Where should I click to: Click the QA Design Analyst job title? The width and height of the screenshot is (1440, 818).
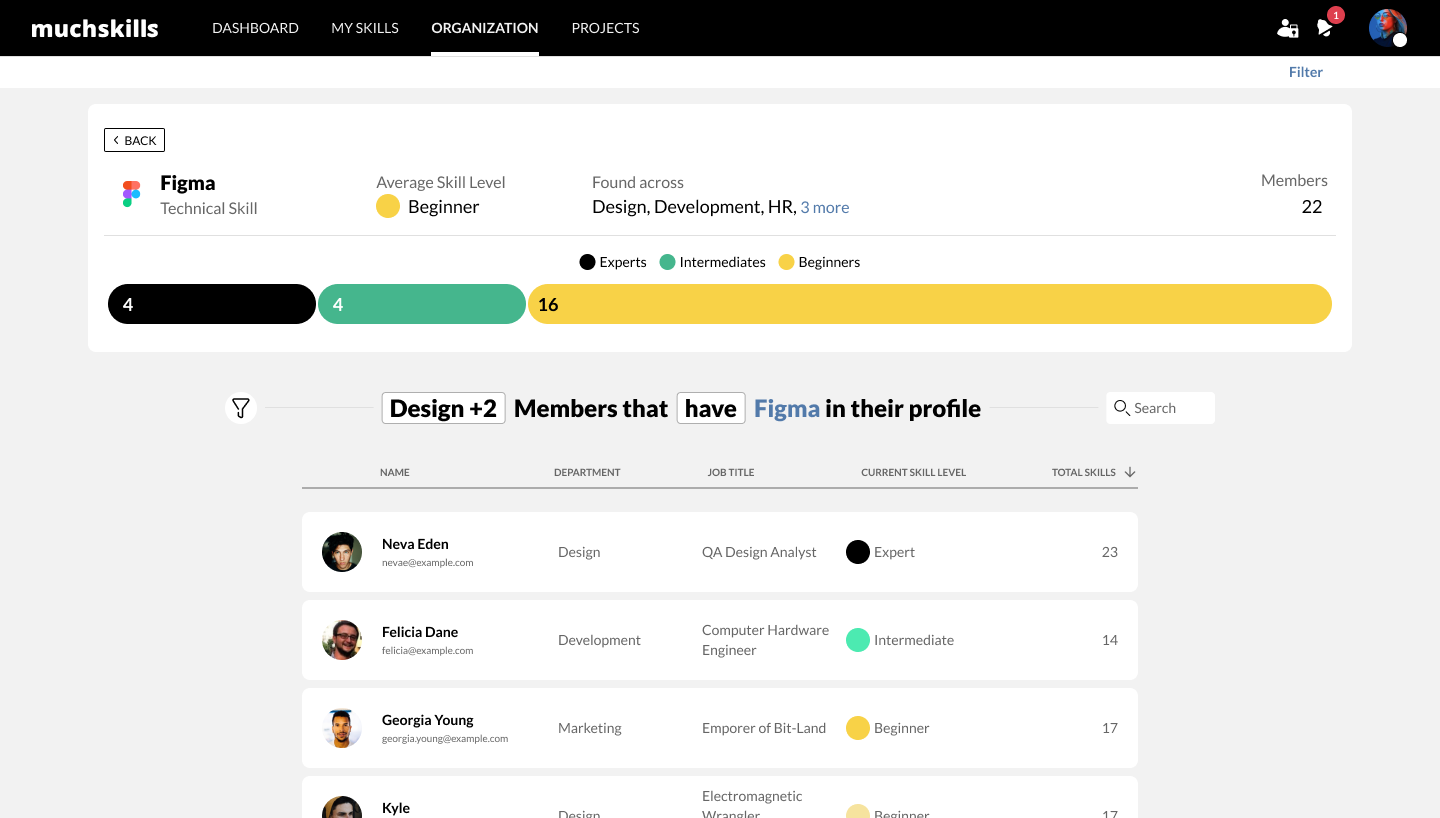[x=759, y=552]
